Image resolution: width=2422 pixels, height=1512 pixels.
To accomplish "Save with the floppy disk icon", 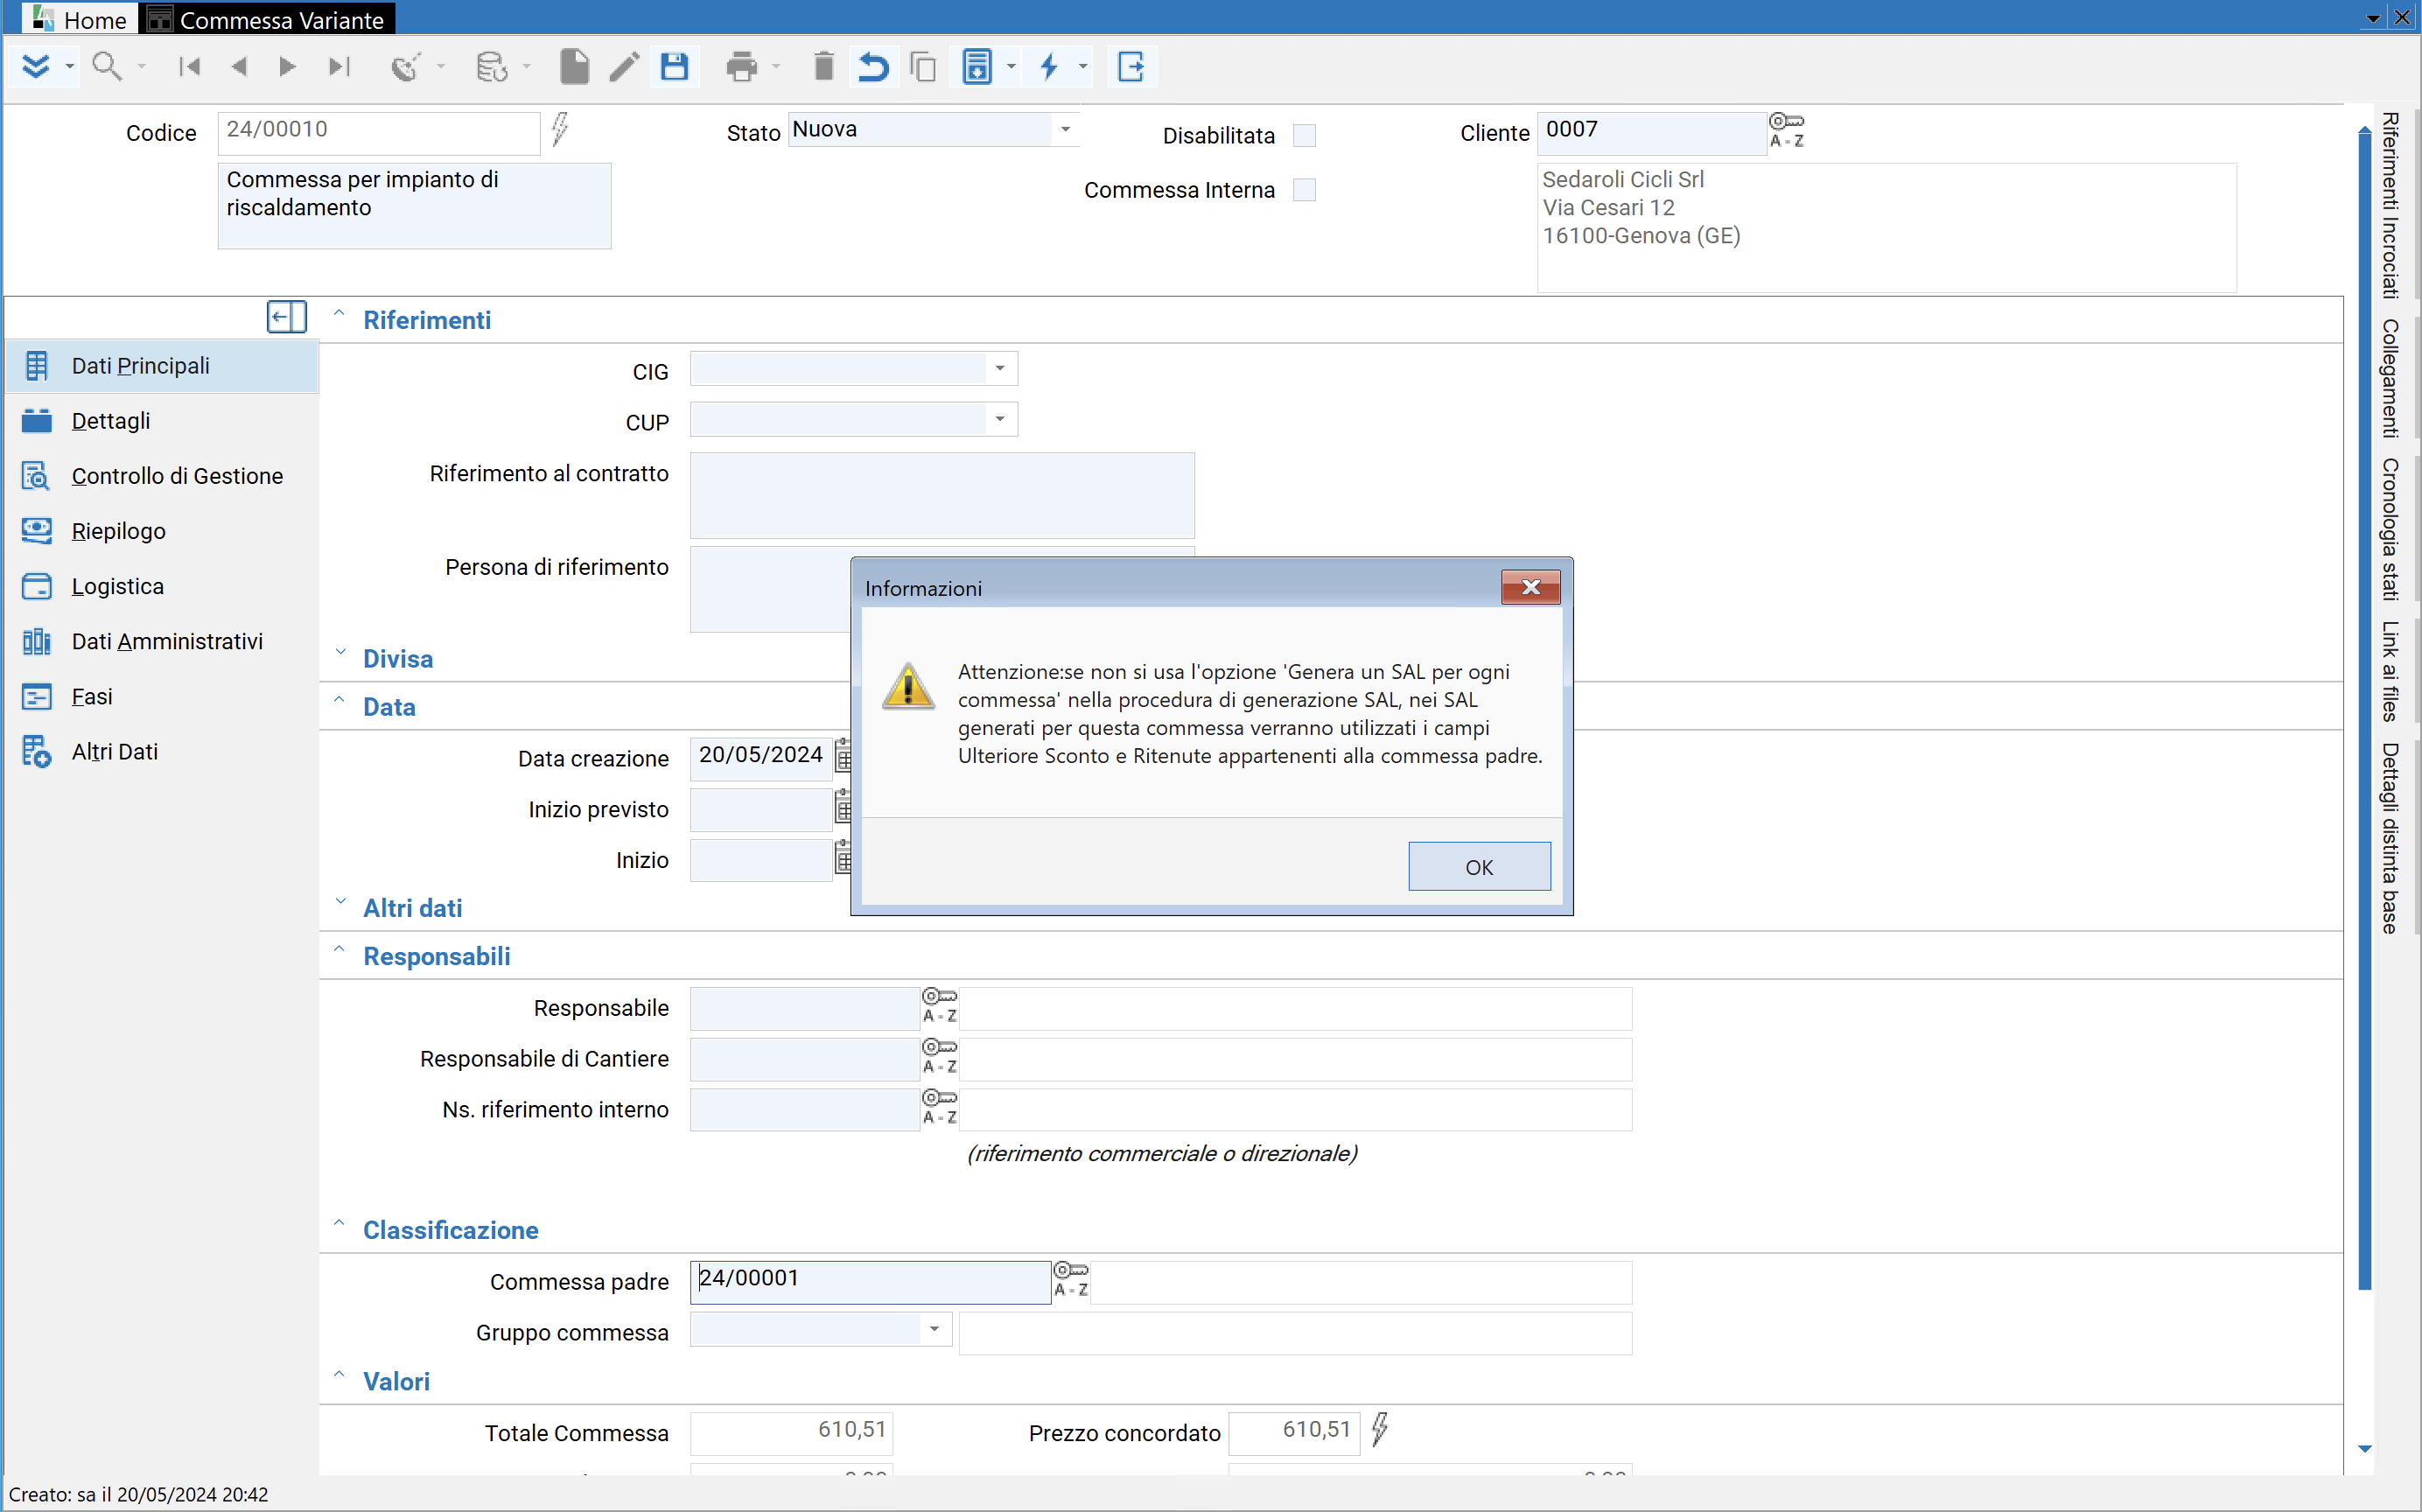I will 675,67.
